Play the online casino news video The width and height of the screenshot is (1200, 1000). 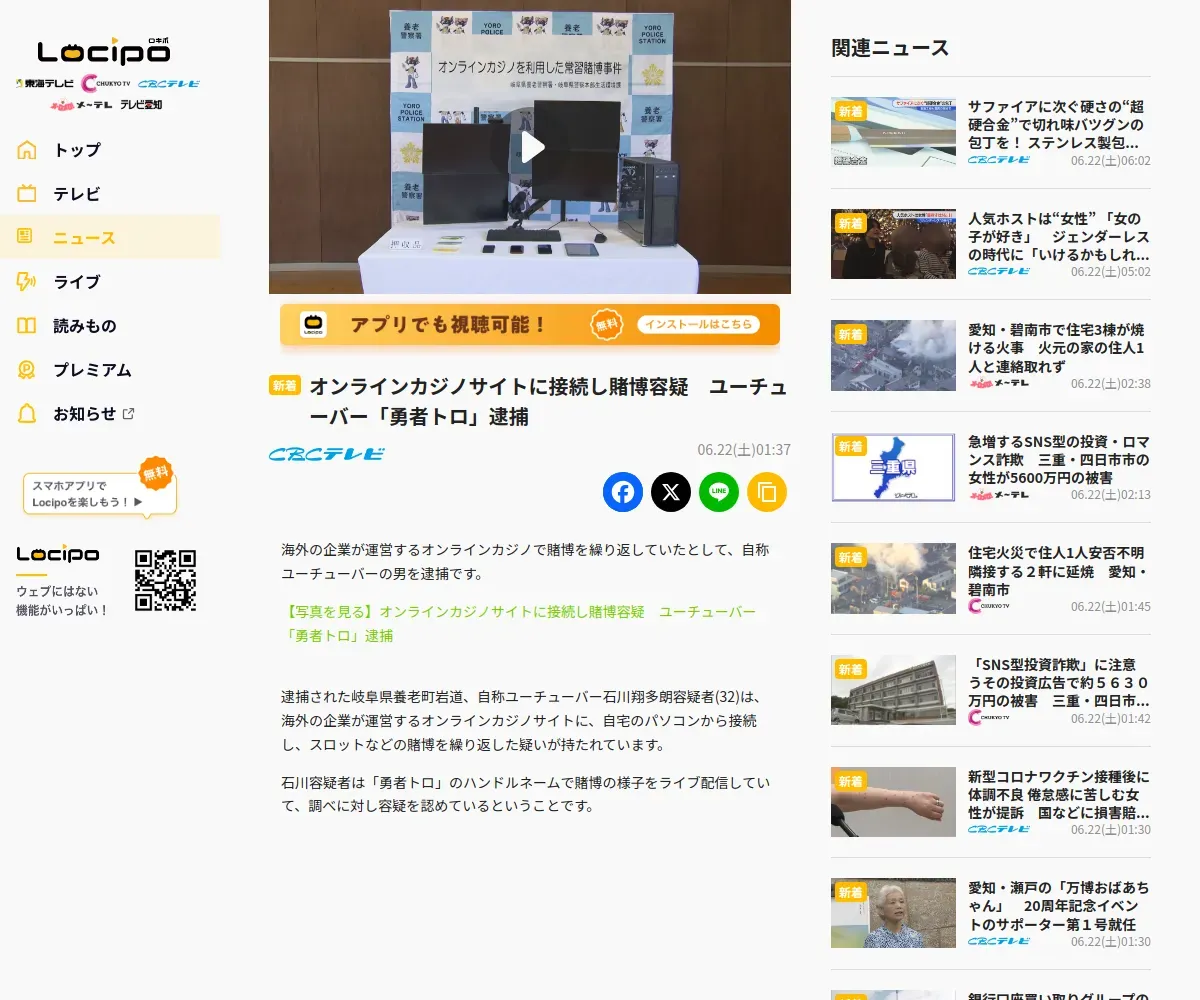pos(530,147)
